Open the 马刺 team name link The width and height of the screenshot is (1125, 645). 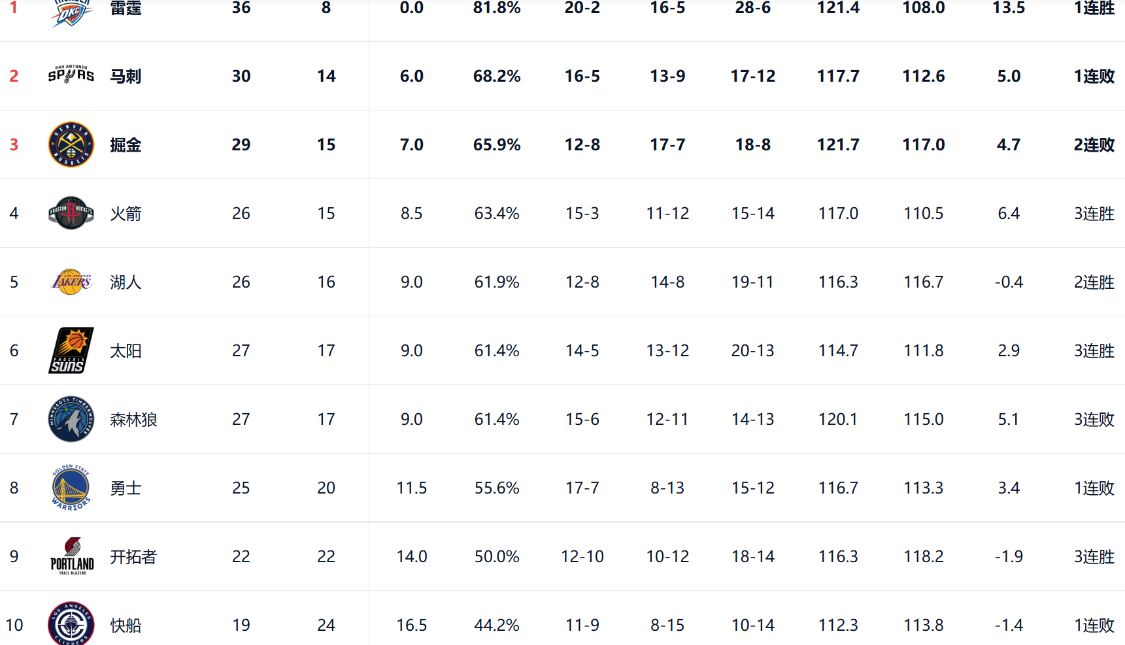[125, 76]
